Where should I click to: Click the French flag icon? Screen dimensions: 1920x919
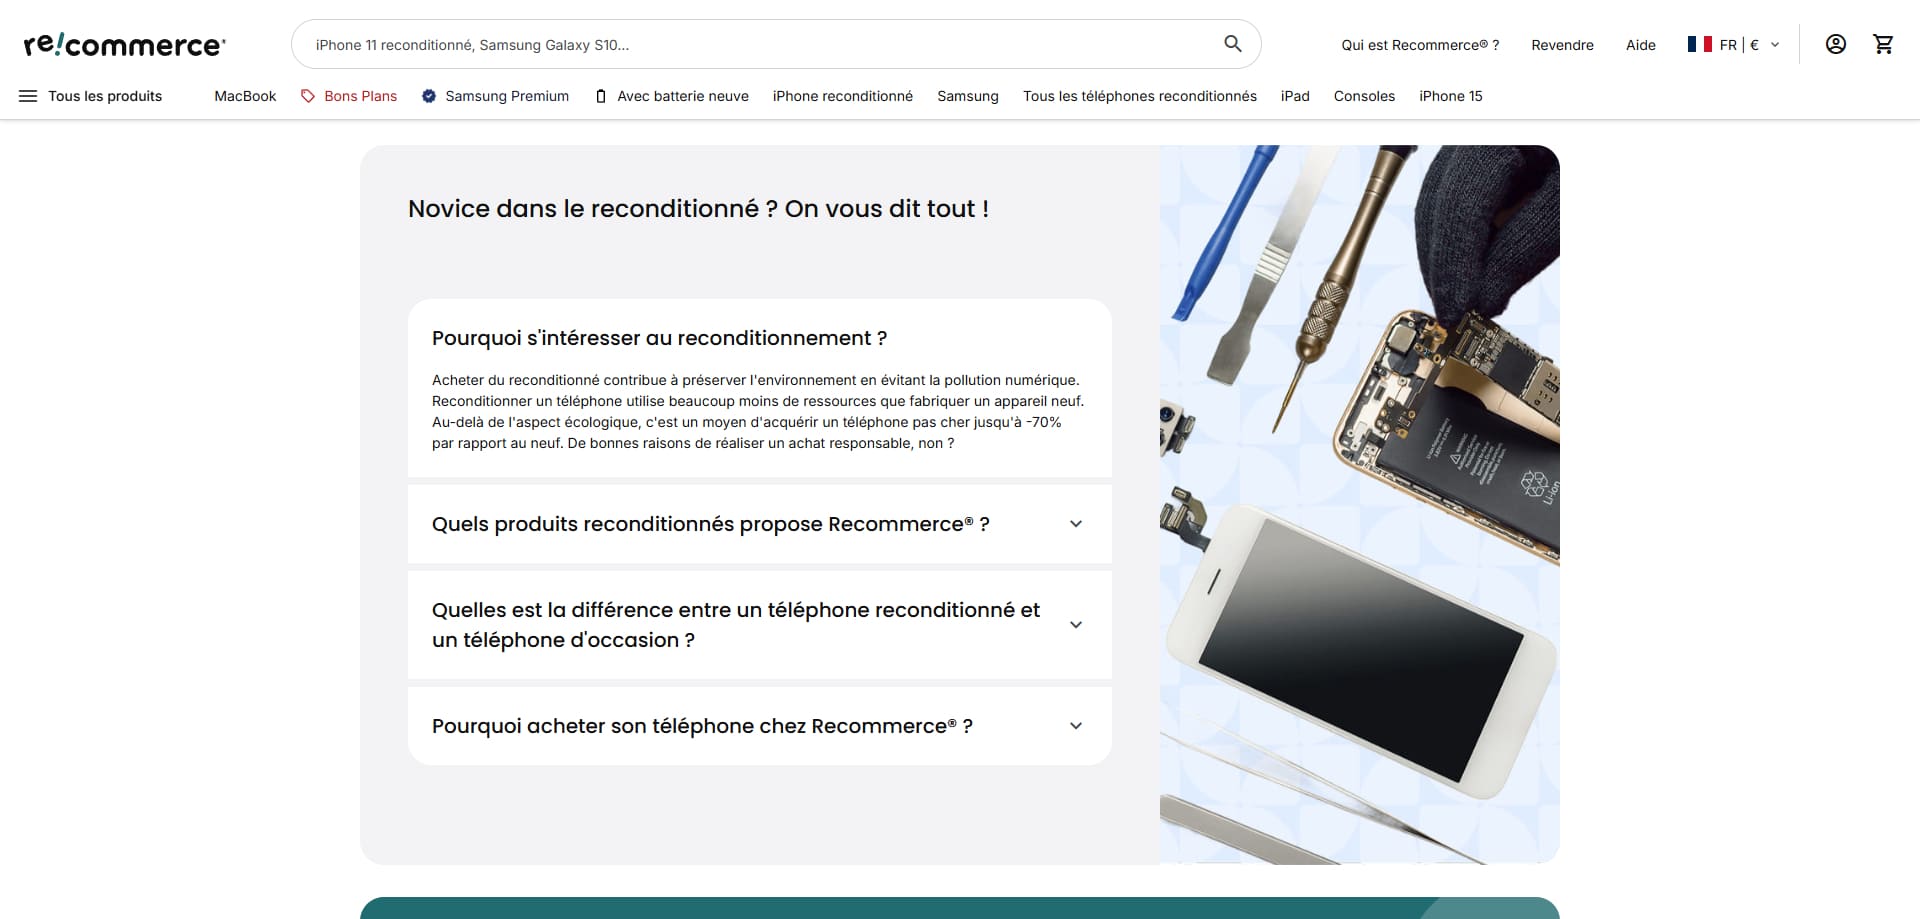point(1699,44)
